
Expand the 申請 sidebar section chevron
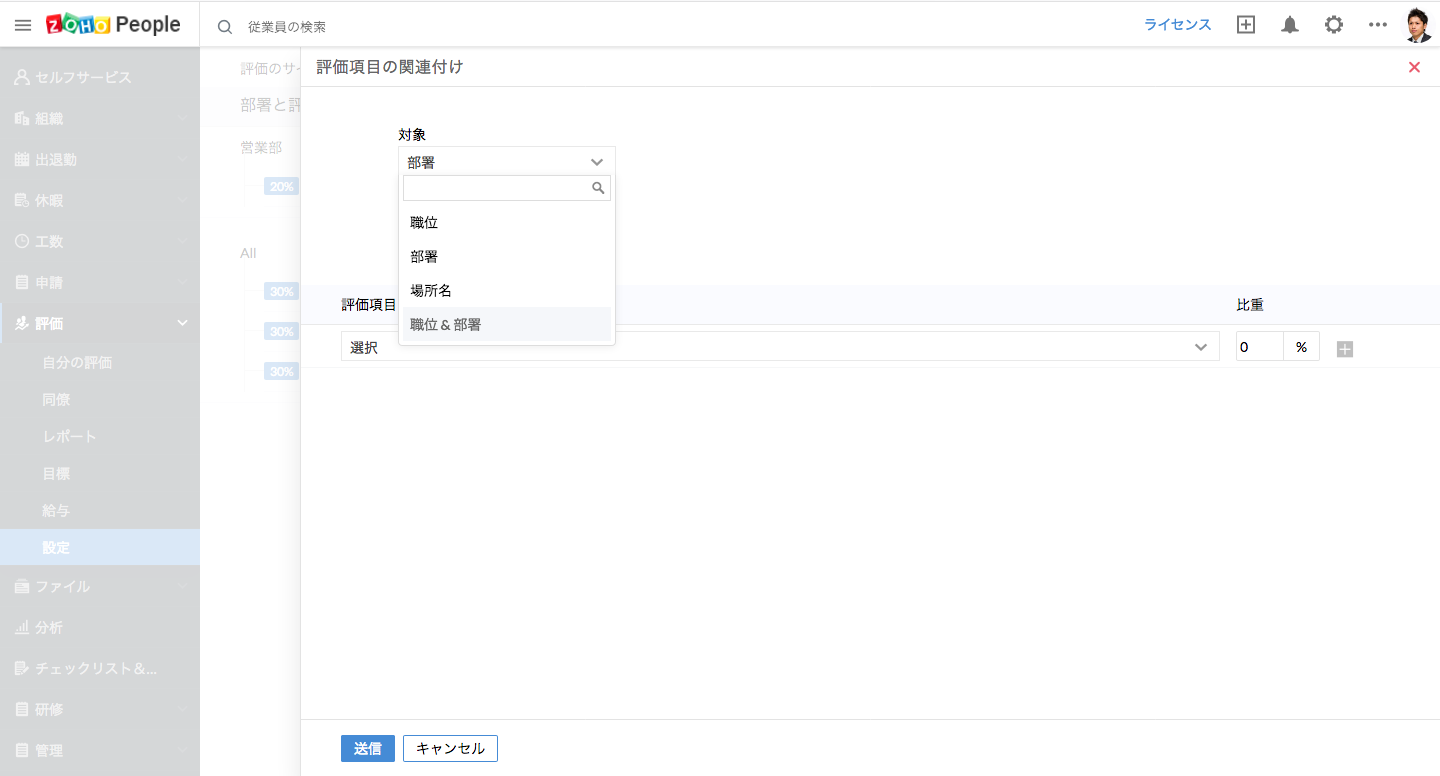tap(182, 282)
